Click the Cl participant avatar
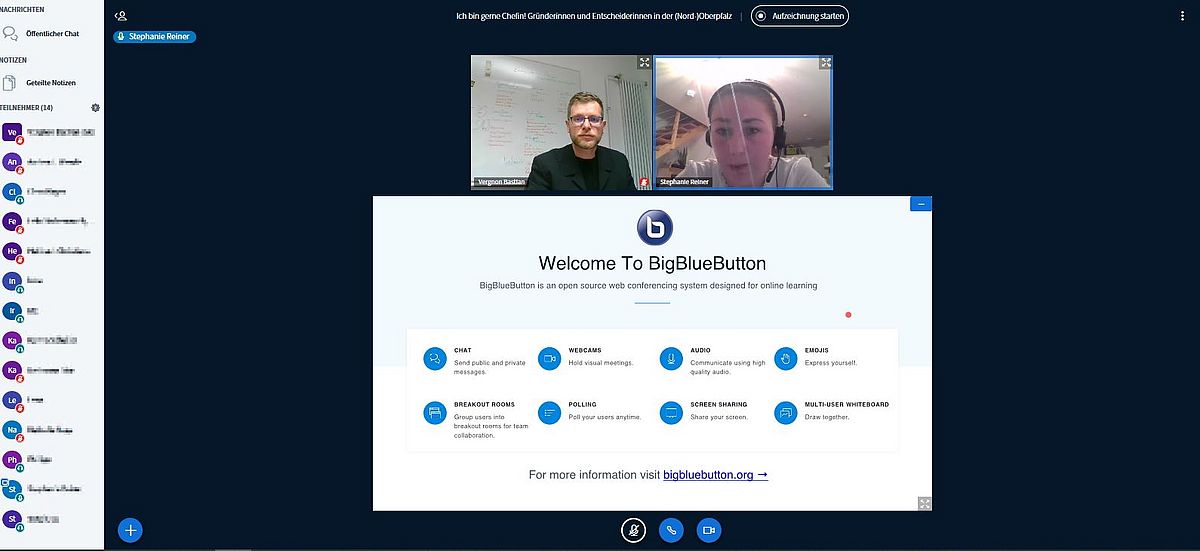Image resolution: width=1200 pixels, height=551 pixels. point(12,191)
